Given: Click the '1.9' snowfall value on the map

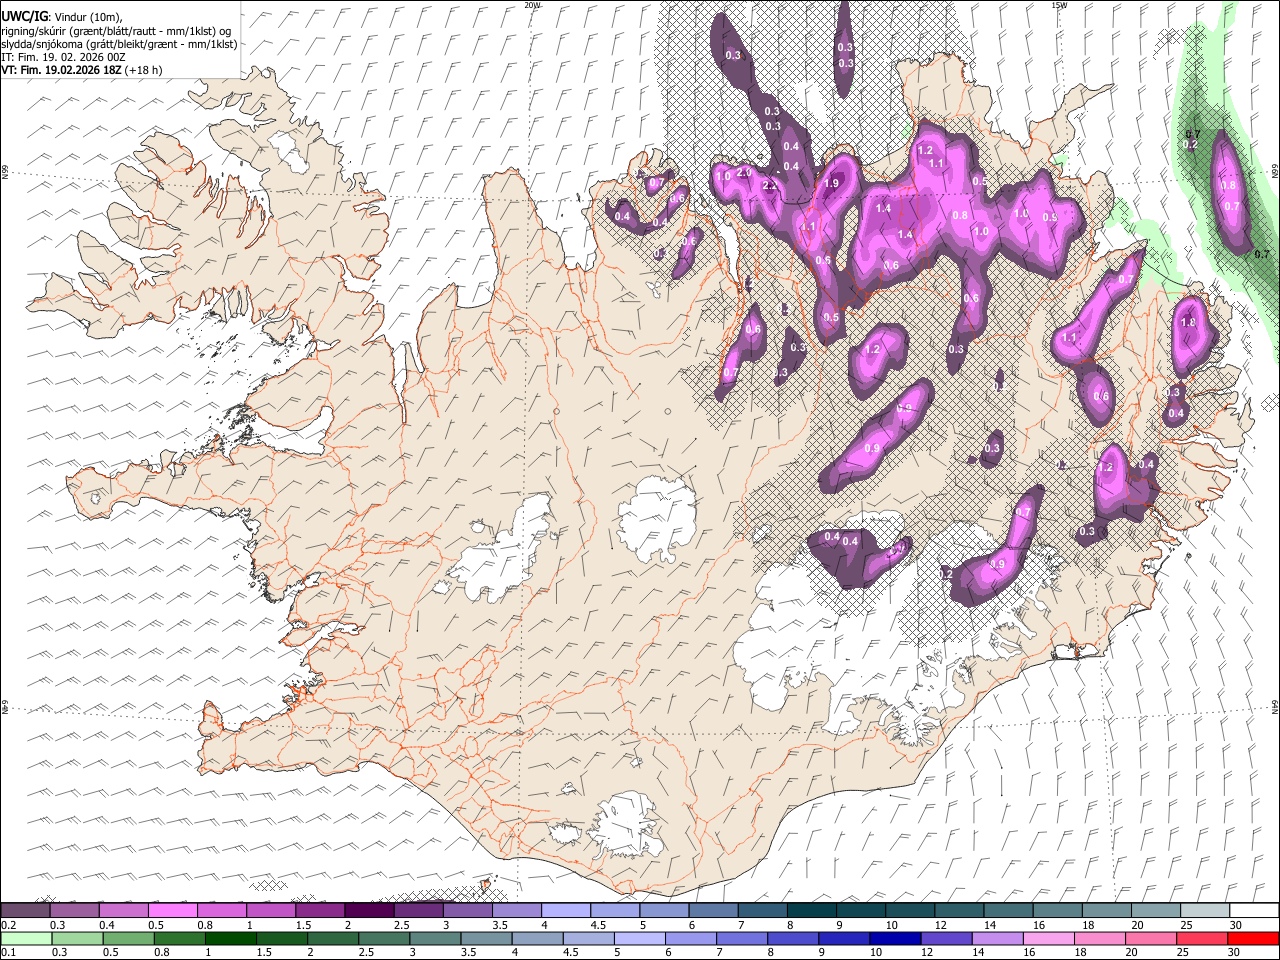Looking at the screenshot, I should (x=831, y=183).
